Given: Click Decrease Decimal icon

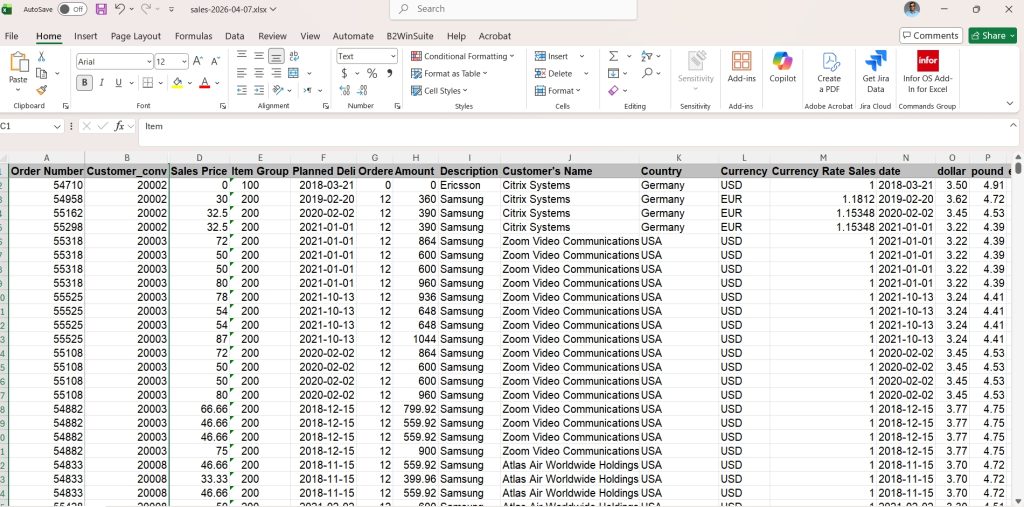Looking at the screenshot, I should (x=362, y=90).
